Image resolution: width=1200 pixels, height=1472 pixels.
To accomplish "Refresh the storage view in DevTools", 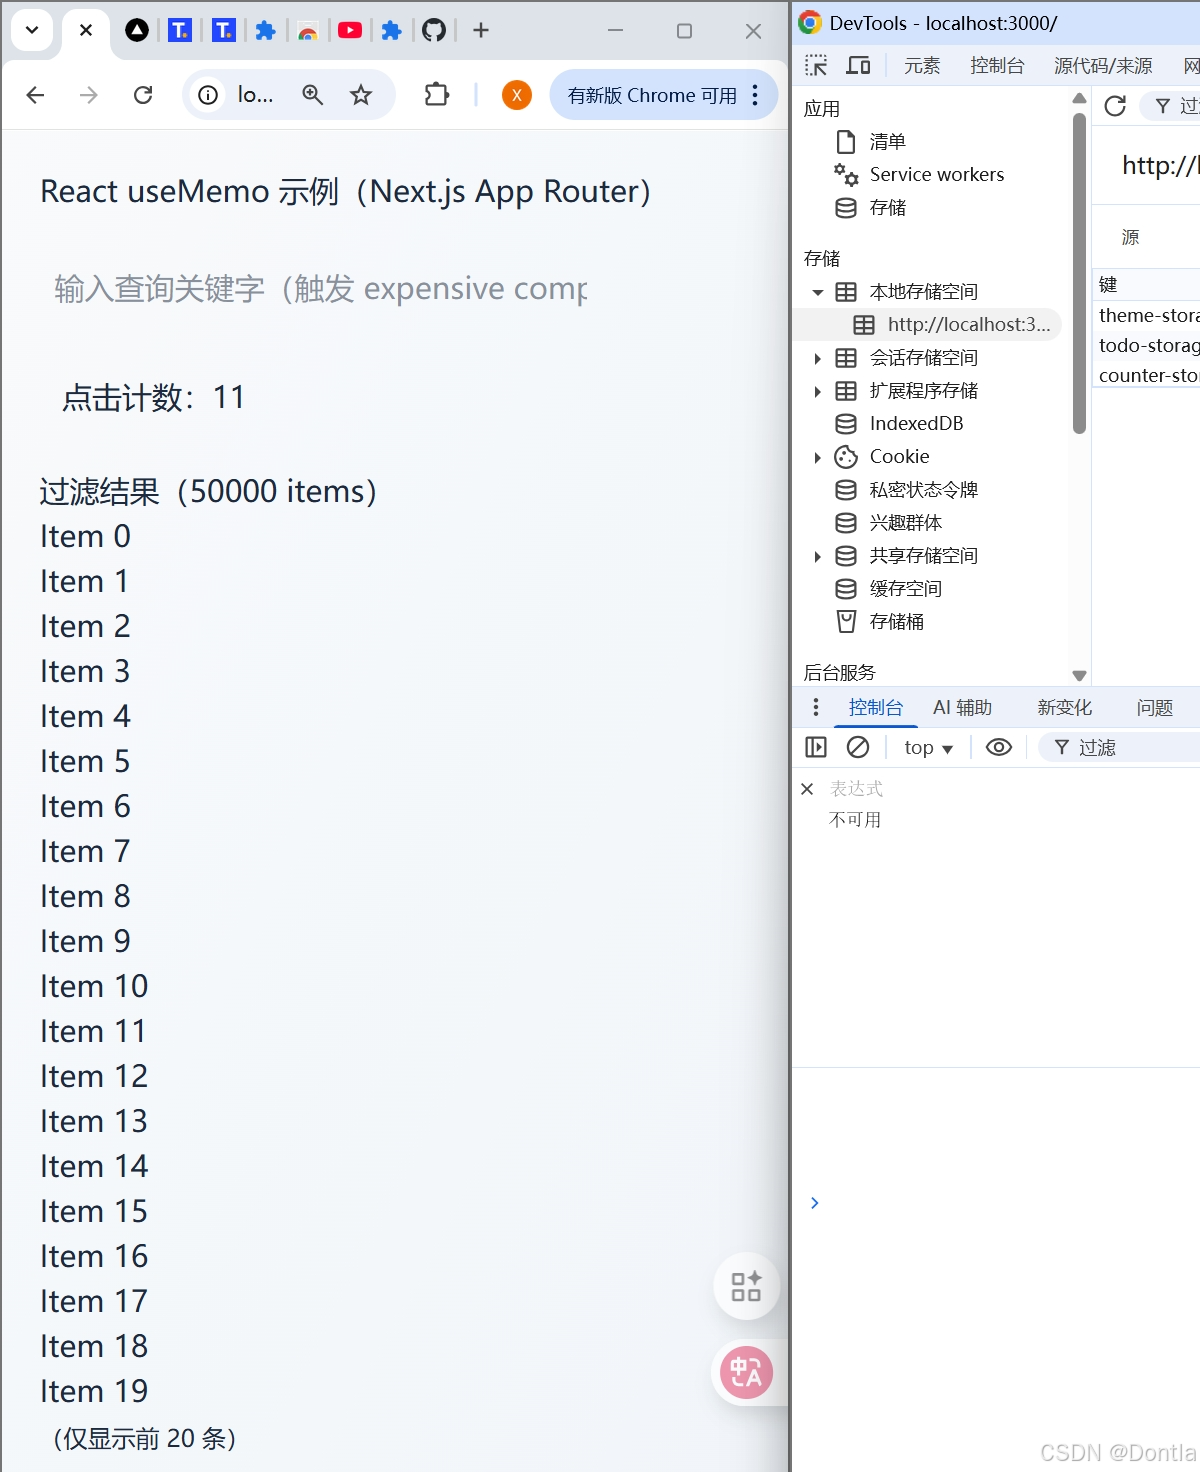I will point(1115,106).
